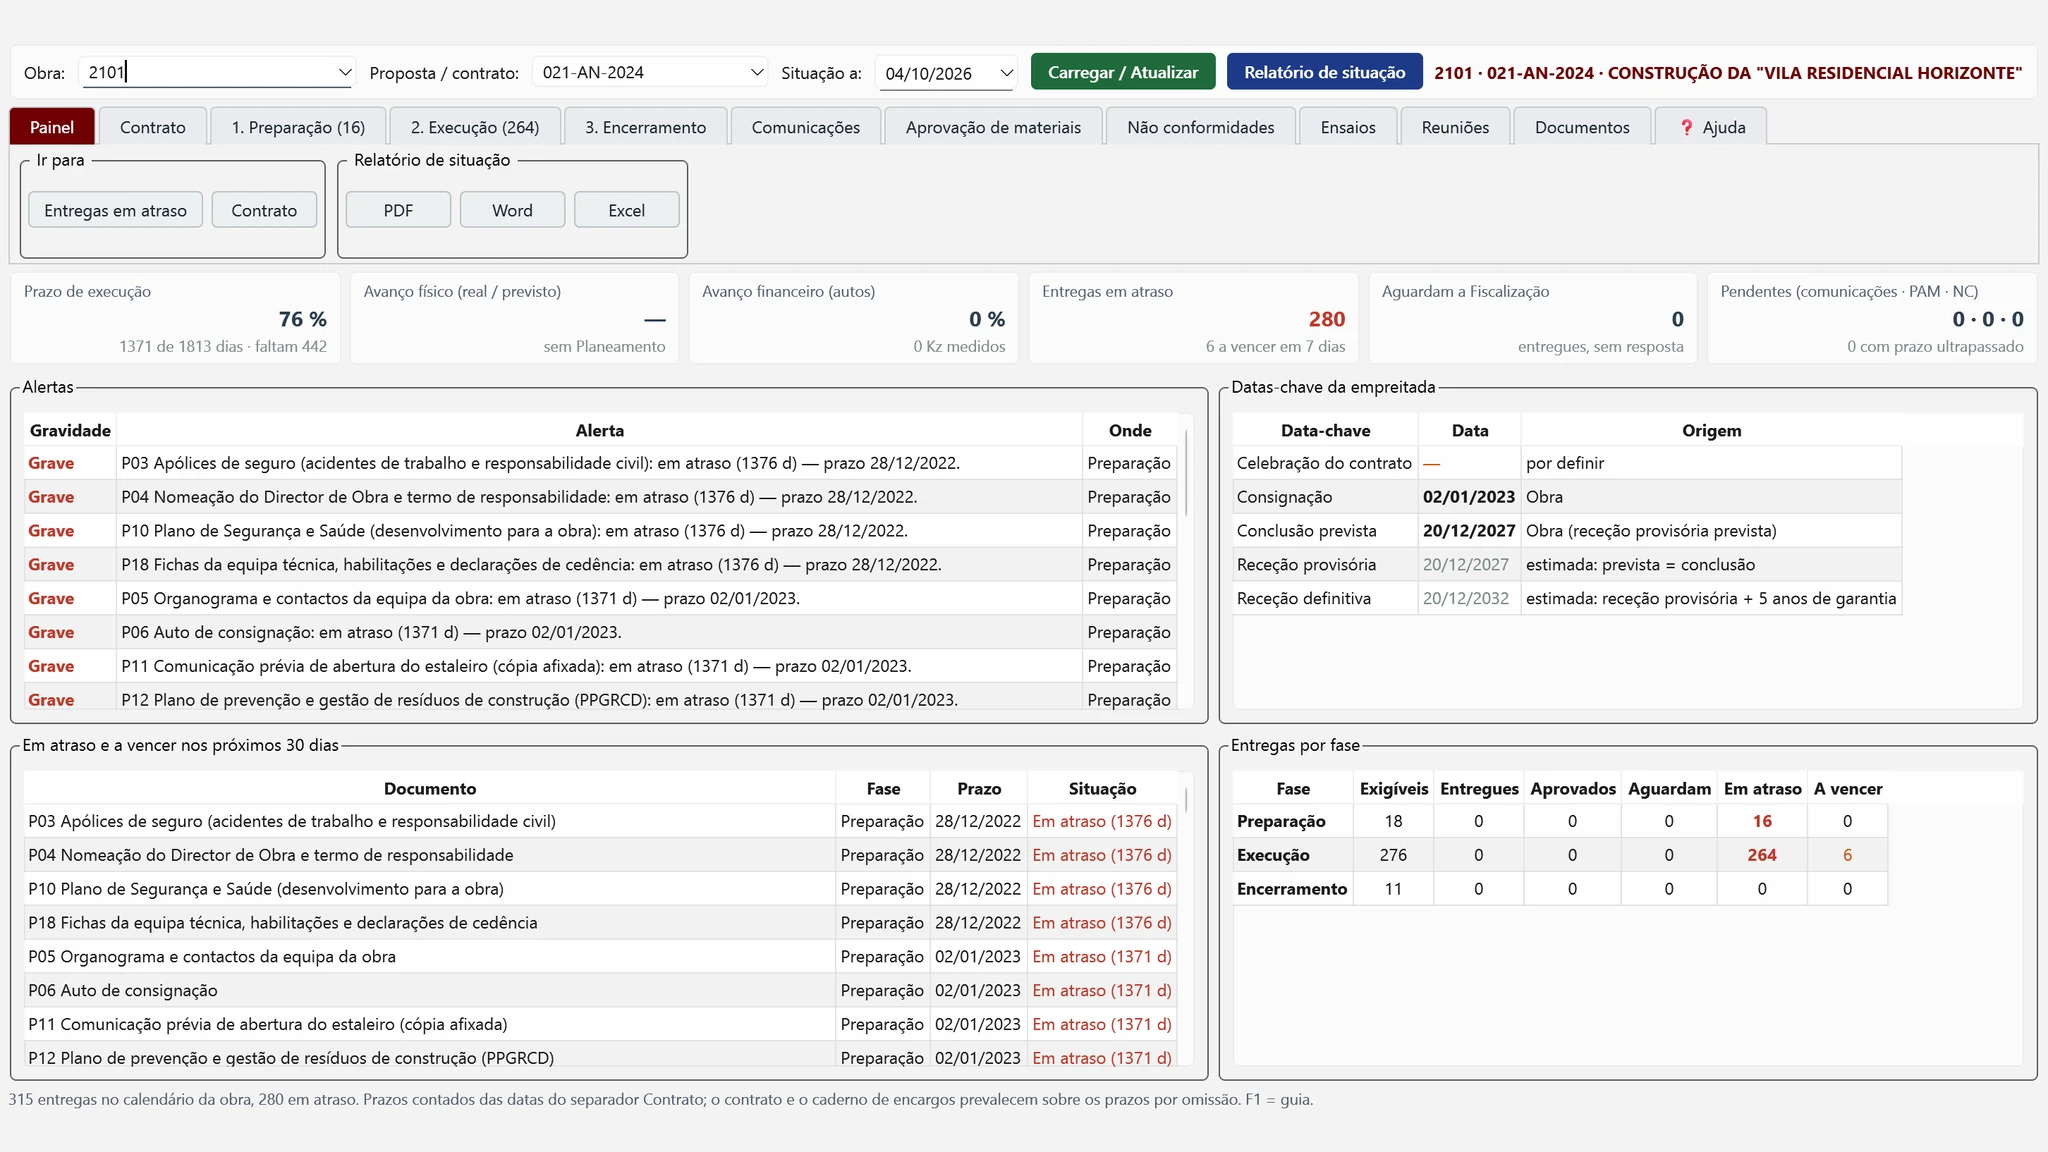Open the Documentos tab
The image size is (2048, 1152).
[x=1582, y=127]
